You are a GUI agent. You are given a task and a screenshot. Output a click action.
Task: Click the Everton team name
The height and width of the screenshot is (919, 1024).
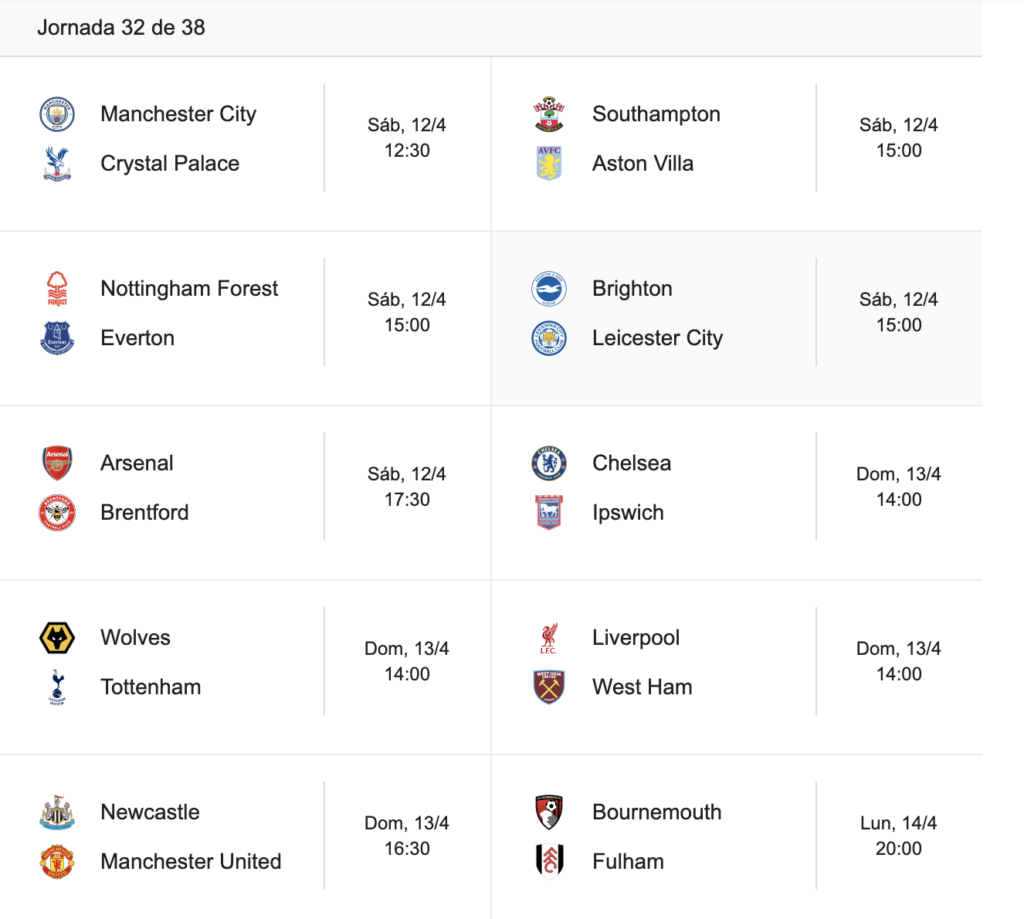point(137,338)
